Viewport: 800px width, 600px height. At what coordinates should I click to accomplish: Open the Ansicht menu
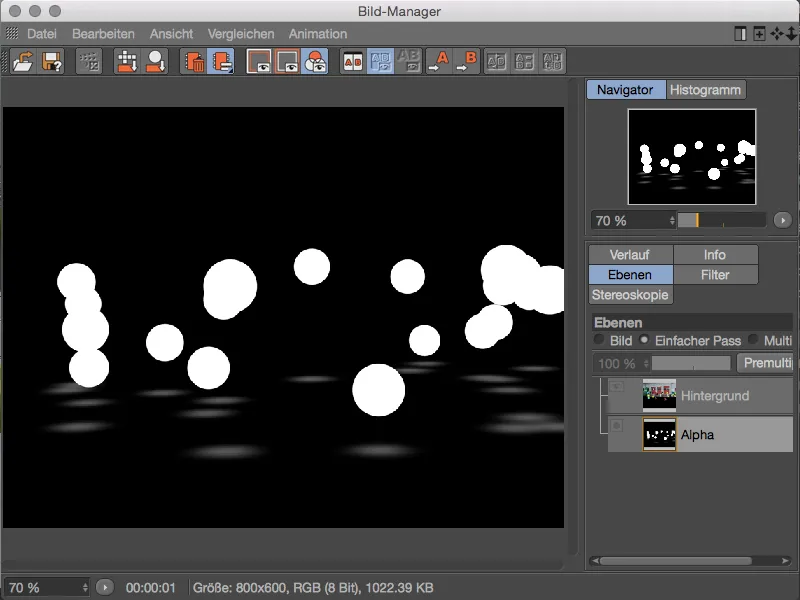(x=171, y=34)
